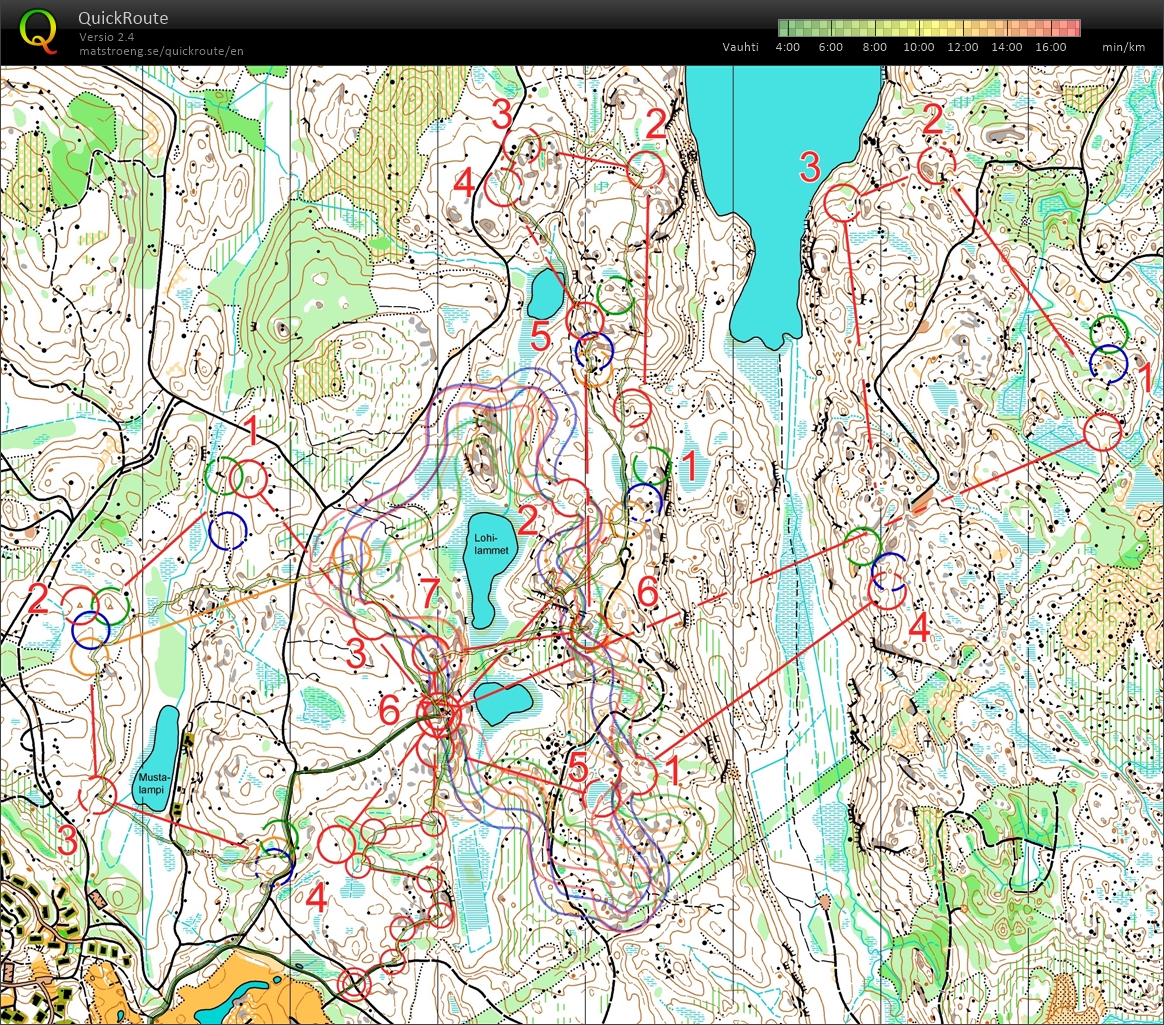Click the red number 7 beside Lohi-lammet
1164x1025 pixels.
(429, 593)
